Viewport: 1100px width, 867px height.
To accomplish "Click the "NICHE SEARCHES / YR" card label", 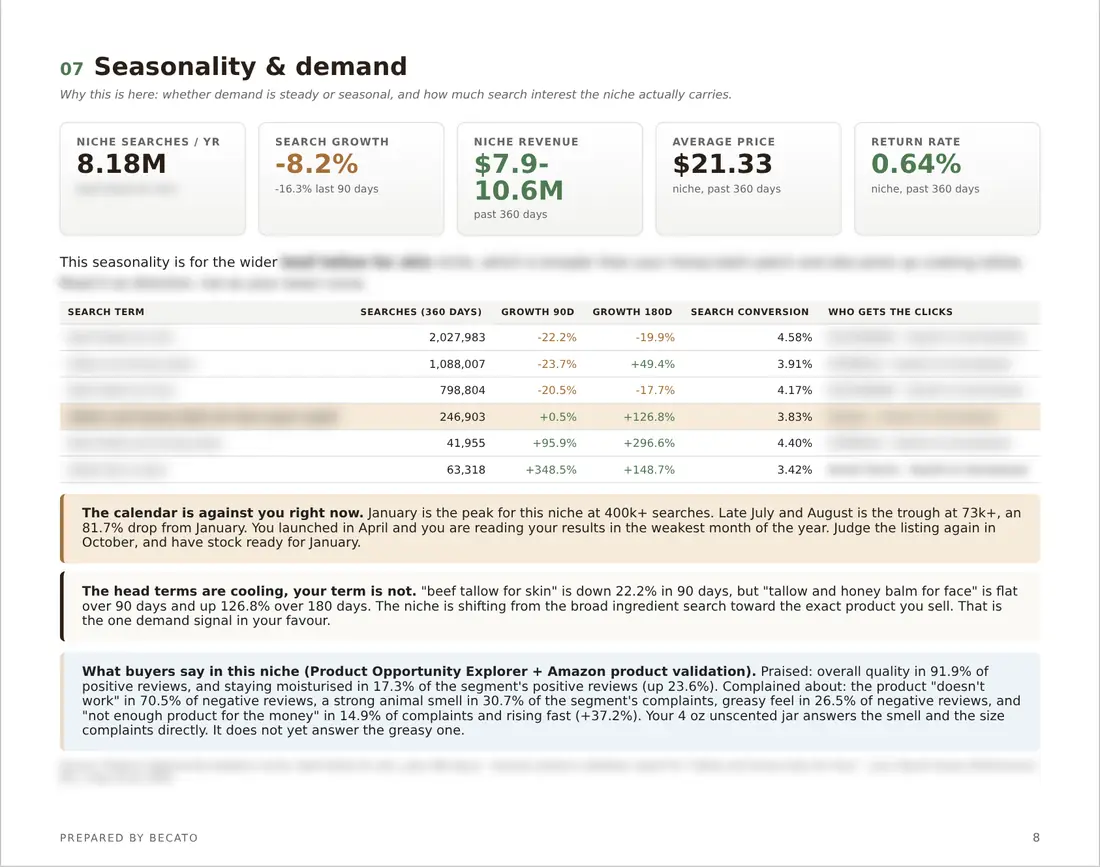I will click(148, 142).
